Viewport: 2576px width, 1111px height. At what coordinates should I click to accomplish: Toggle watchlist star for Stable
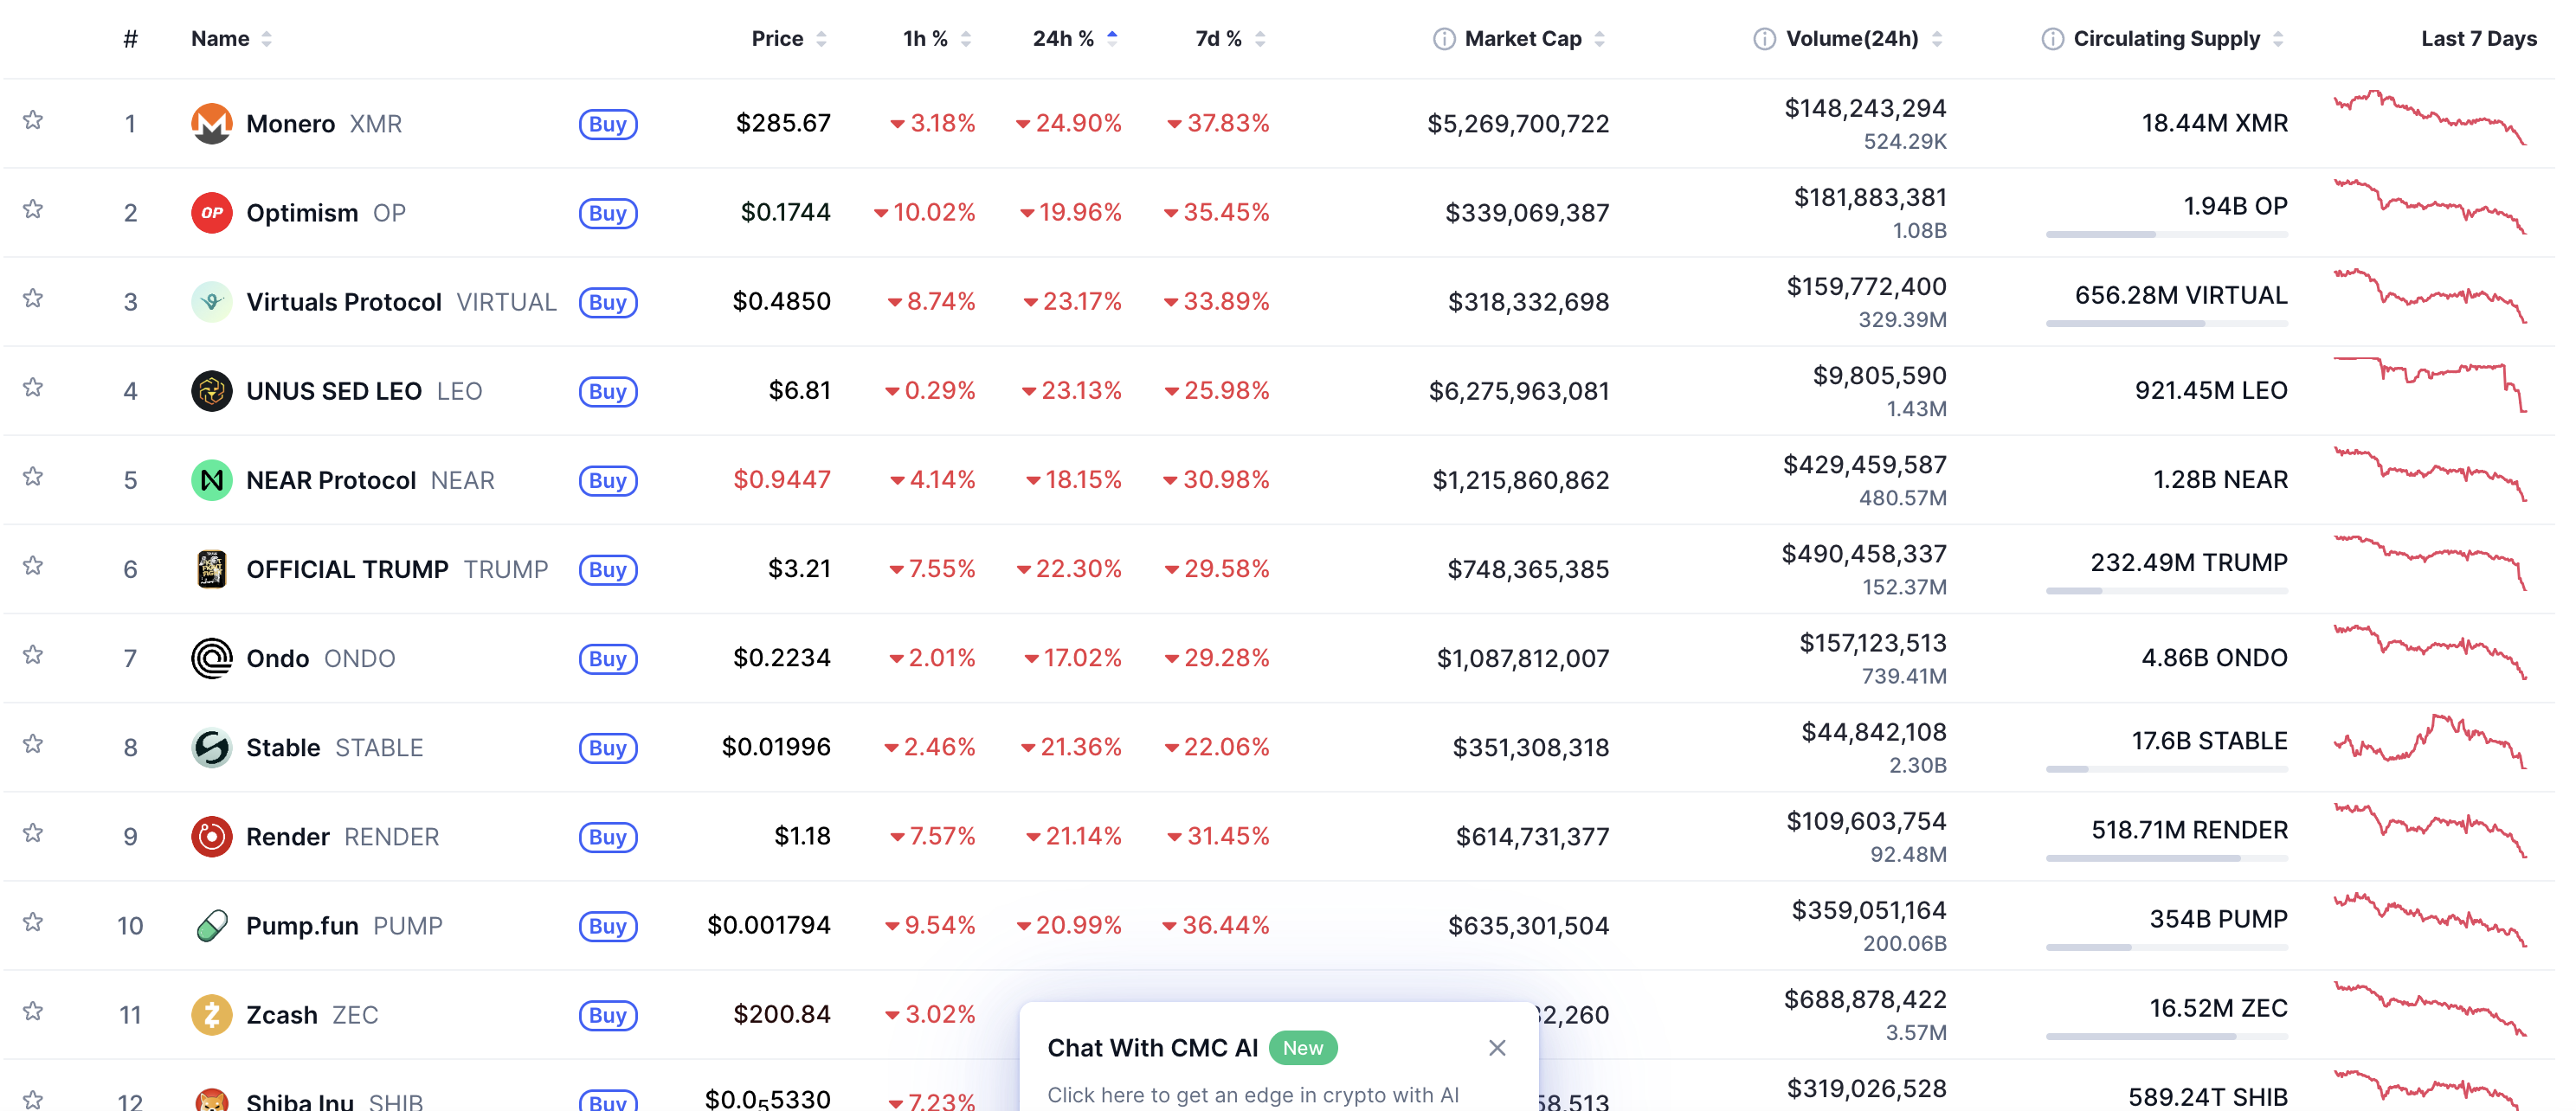(x=33, y=744)
